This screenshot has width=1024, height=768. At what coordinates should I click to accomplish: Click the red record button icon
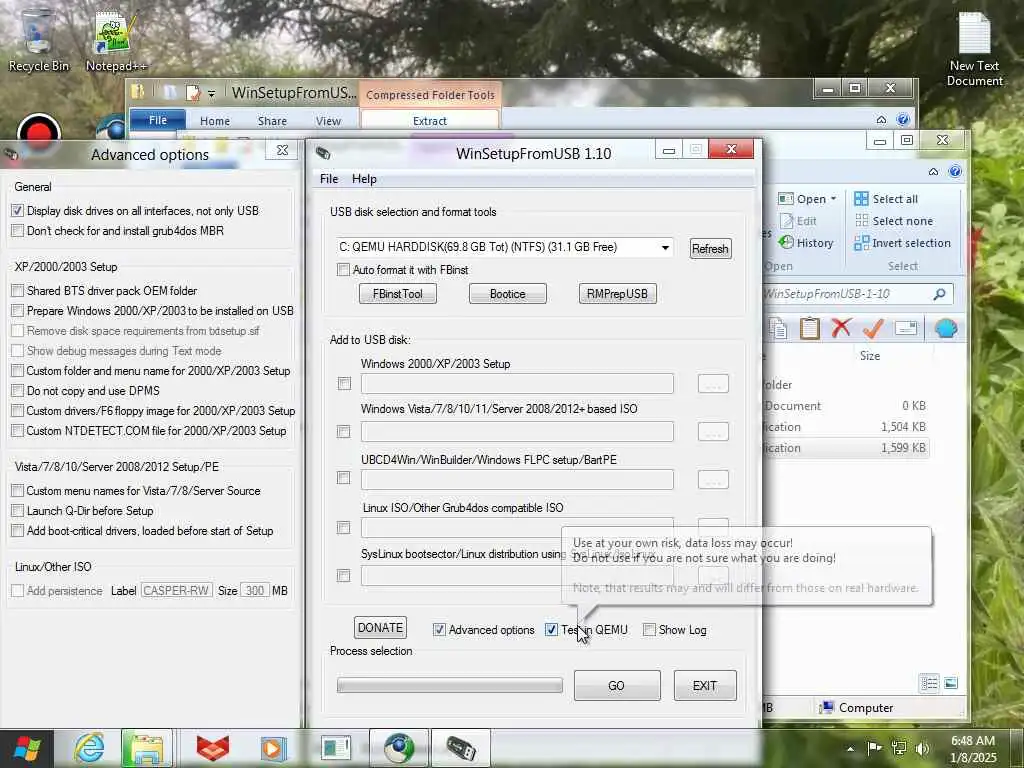39,131
